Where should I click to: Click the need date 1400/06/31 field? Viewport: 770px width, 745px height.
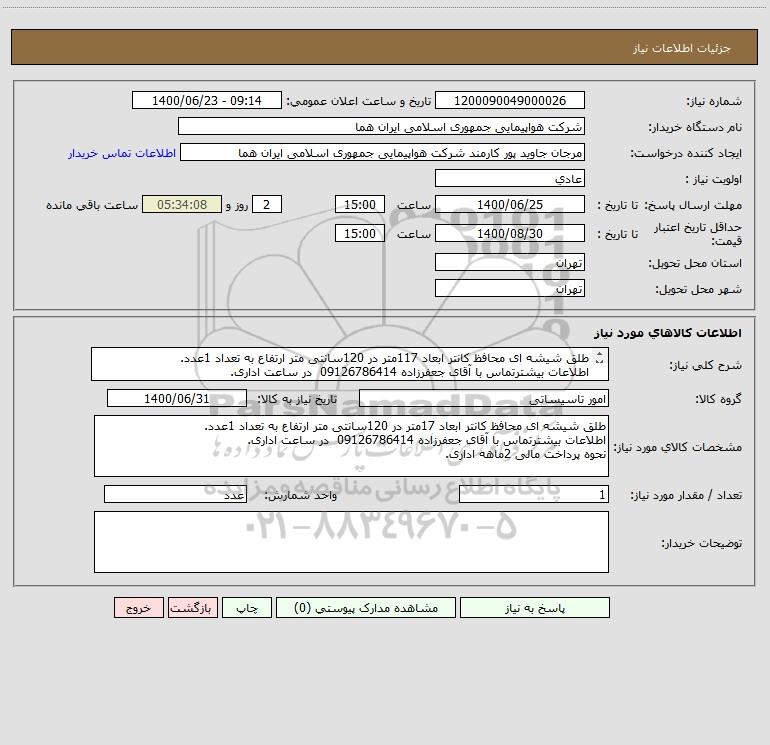pos(177,398)
